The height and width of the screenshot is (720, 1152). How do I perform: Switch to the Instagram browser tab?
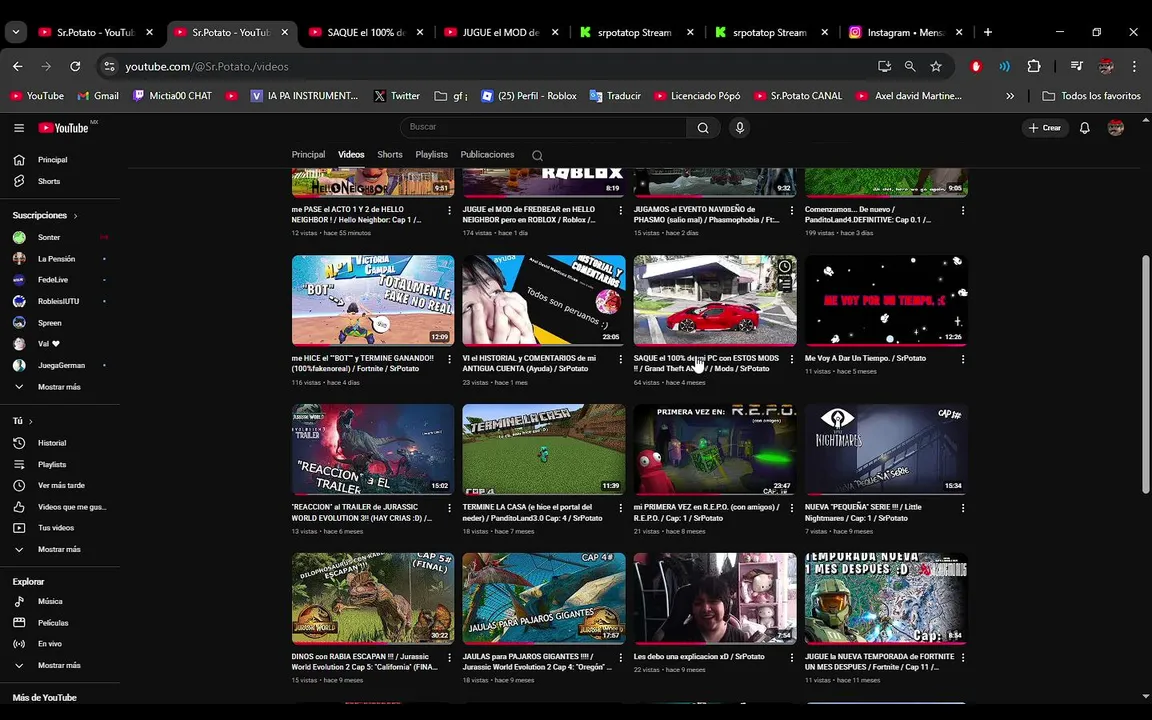pos(906,32)
